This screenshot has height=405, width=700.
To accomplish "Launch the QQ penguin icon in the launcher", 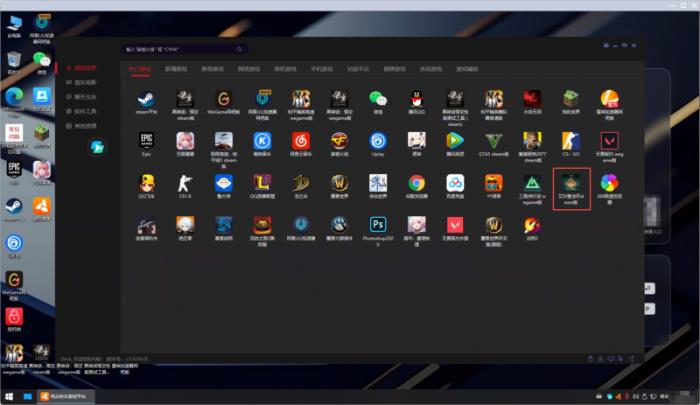I will coord(417,99).
